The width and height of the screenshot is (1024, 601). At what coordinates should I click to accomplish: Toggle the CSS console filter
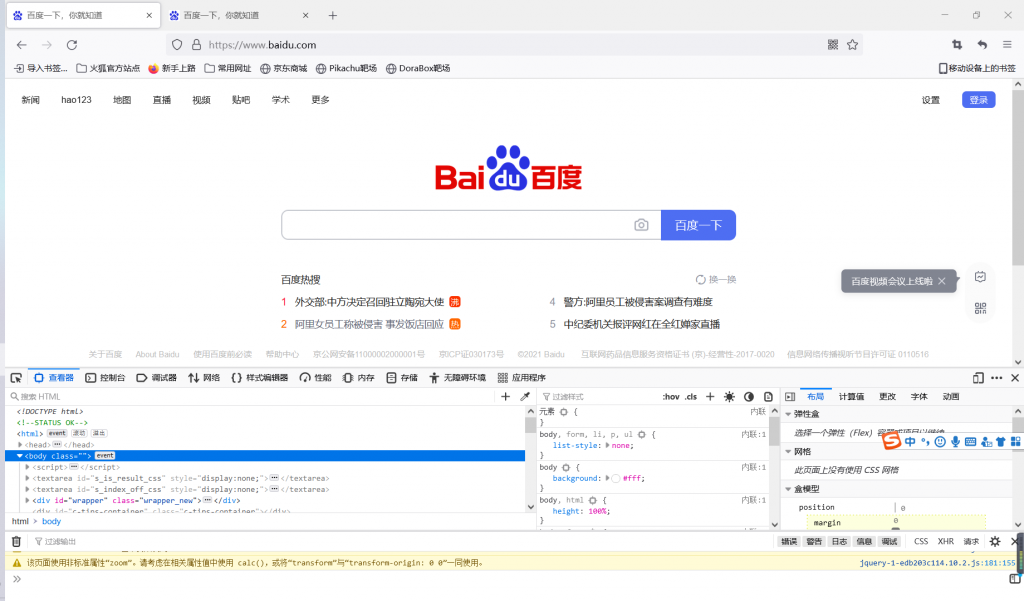coord(921,542)
